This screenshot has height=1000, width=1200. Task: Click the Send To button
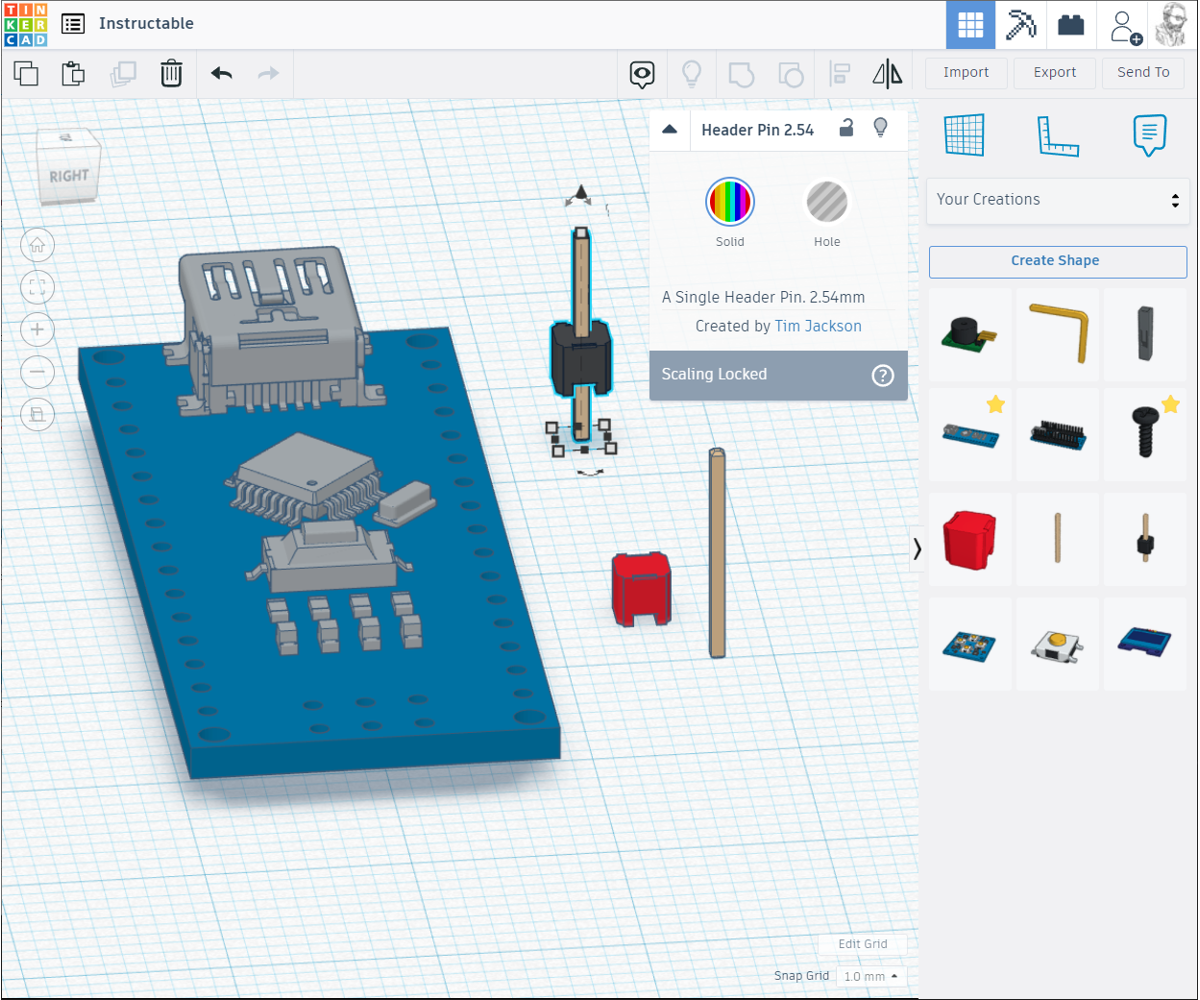[x=1143, y=72]
